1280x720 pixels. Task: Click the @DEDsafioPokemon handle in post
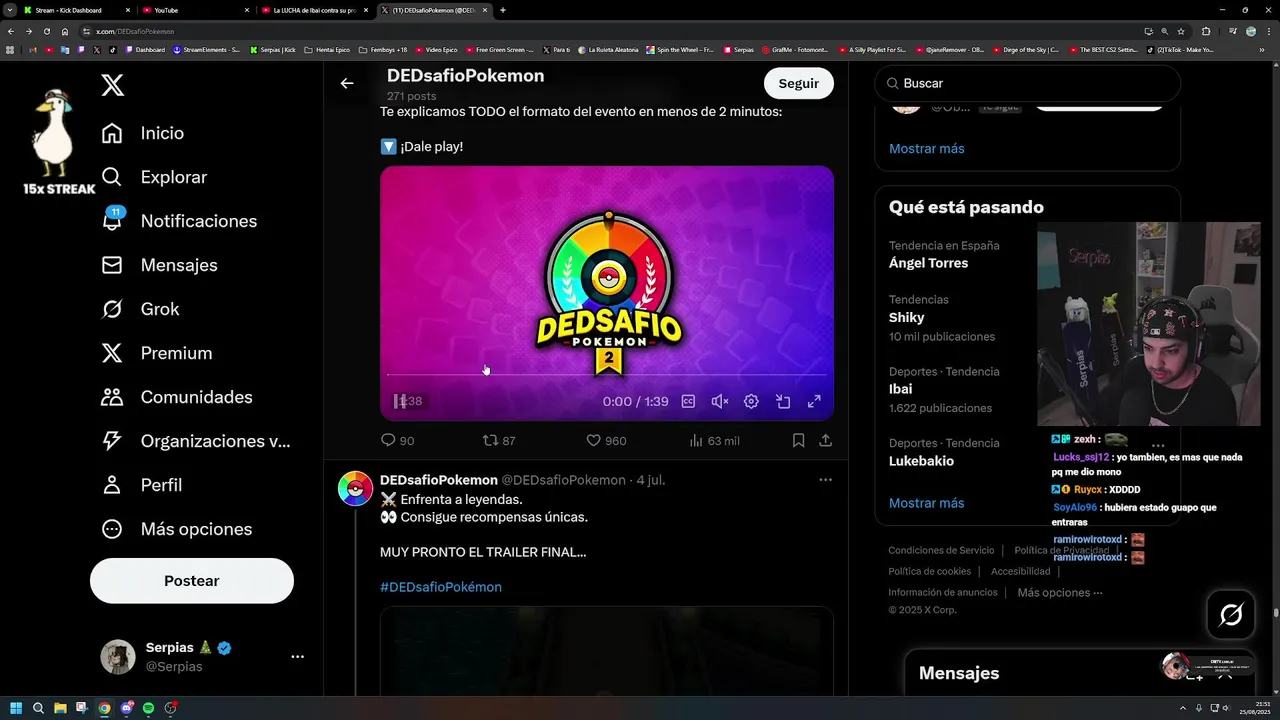click(x=563, y=480)
